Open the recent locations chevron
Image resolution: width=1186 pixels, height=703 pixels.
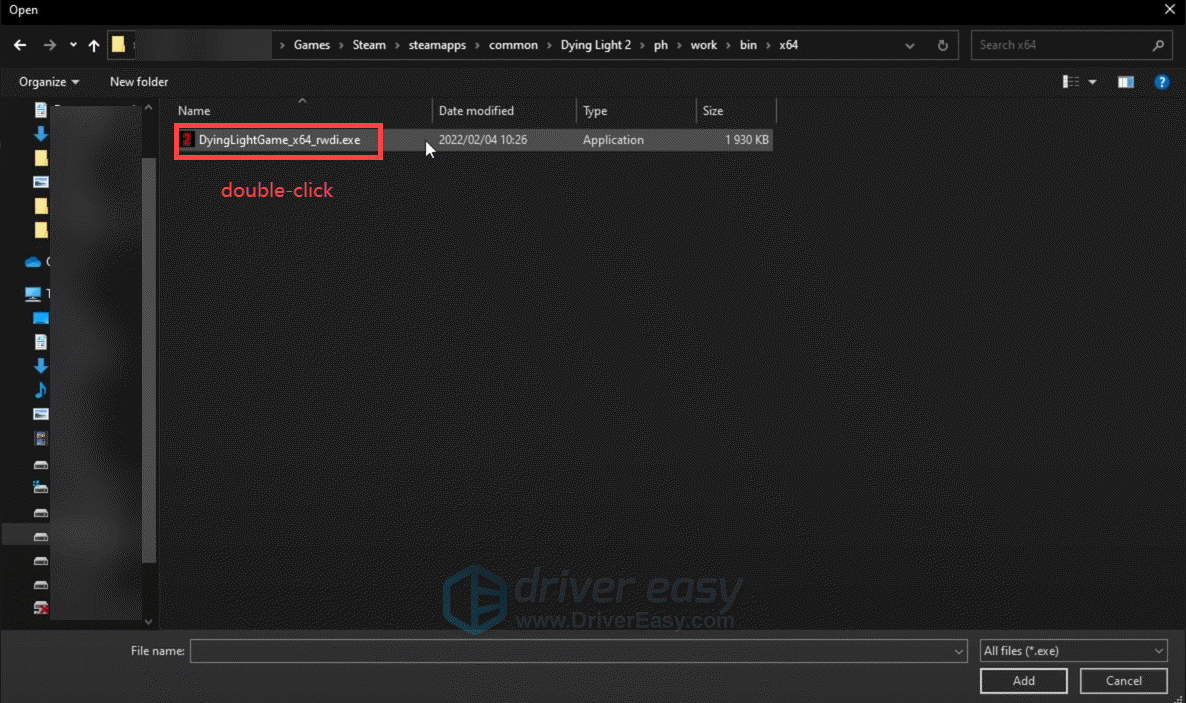[x=73, y=45]
